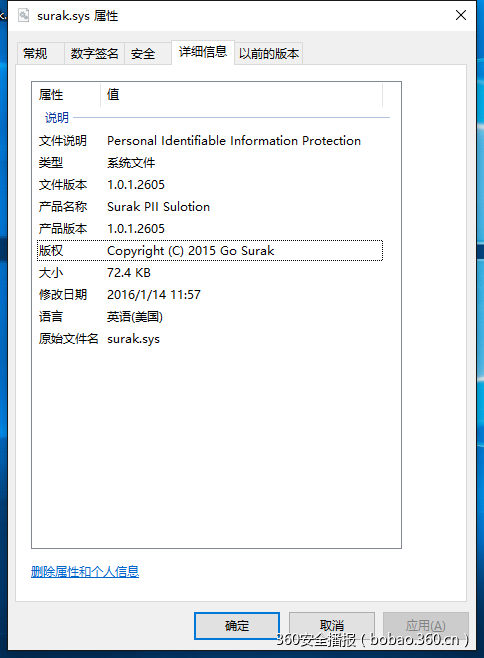Click the 取消 button
484x658 pixels.
(x=332, y=626)
